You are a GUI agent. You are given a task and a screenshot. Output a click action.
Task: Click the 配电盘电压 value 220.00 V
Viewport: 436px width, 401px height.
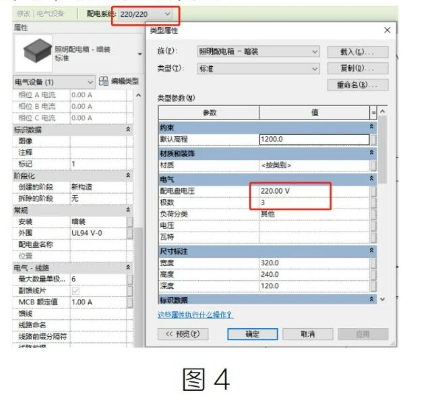point(314,191)
